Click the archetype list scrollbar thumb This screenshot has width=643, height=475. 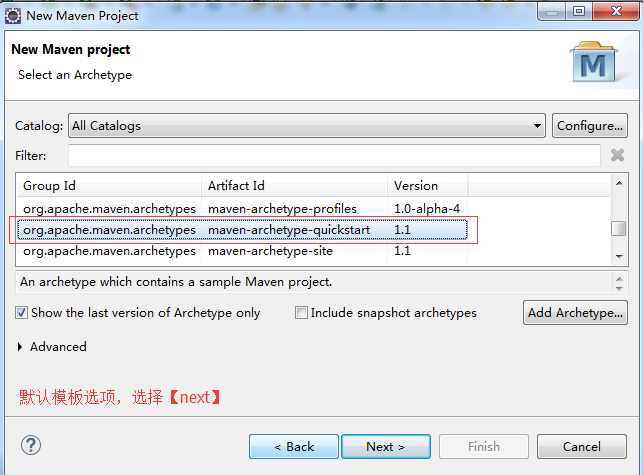click(x=619, y=229)
